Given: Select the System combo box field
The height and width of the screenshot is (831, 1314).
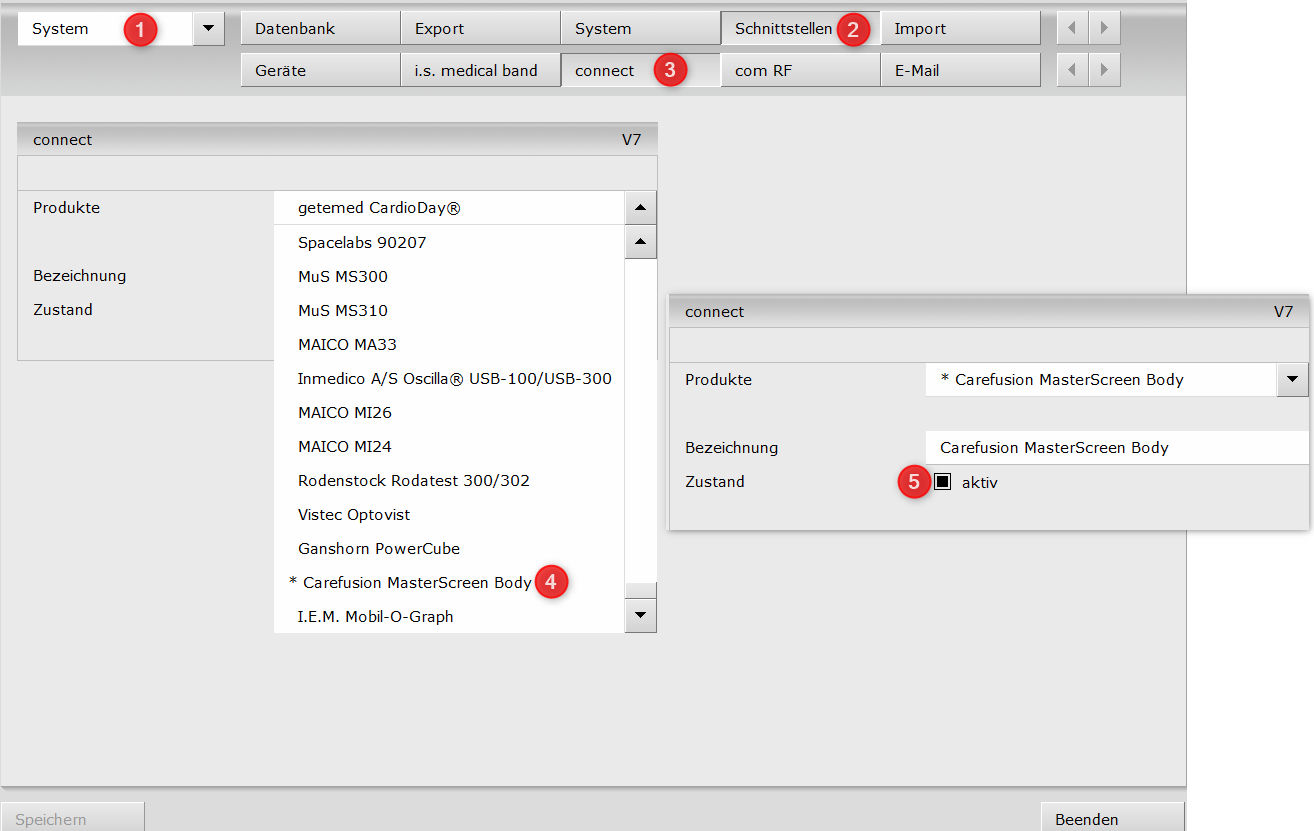Looking at the screenshot, I should pos(105,29).
